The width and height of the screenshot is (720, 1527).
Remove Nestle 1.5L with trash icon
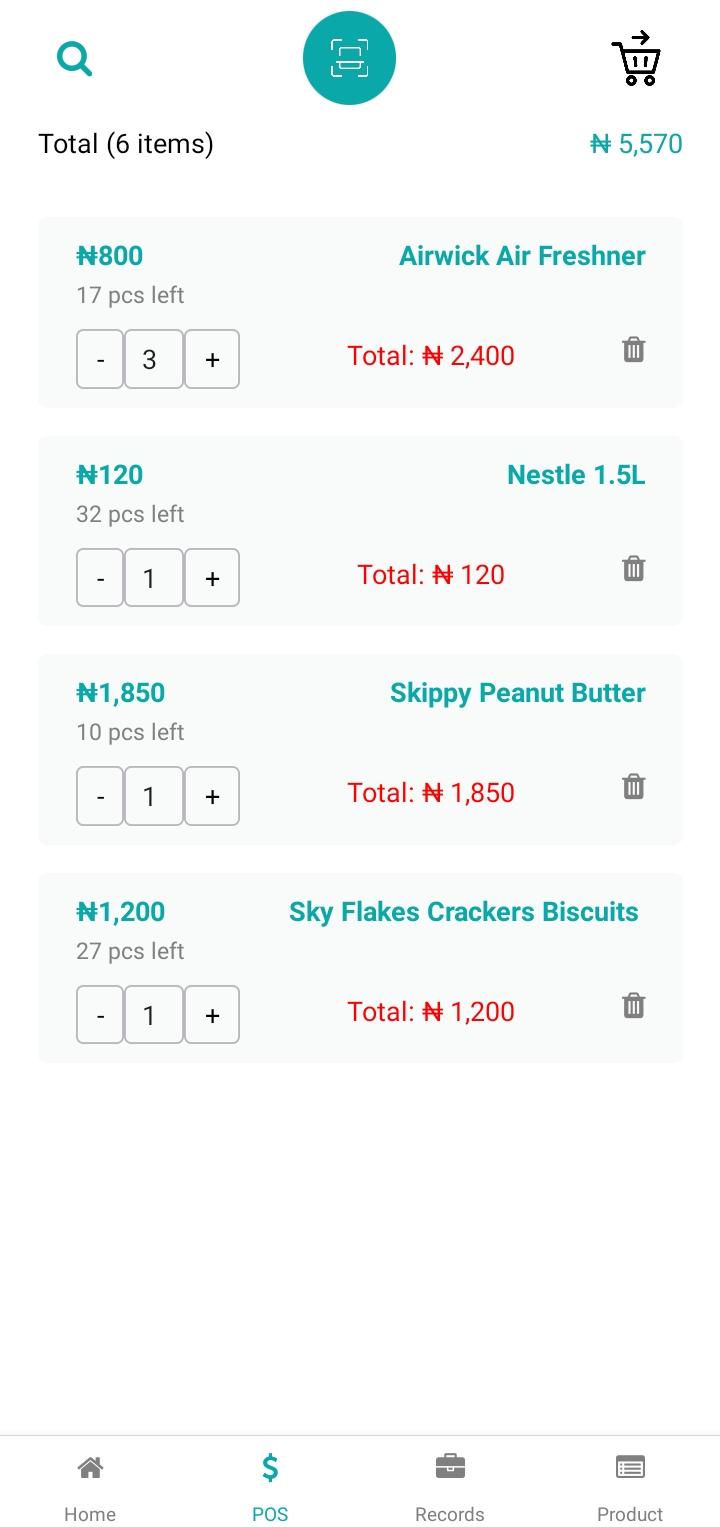(x=633, y=569)
